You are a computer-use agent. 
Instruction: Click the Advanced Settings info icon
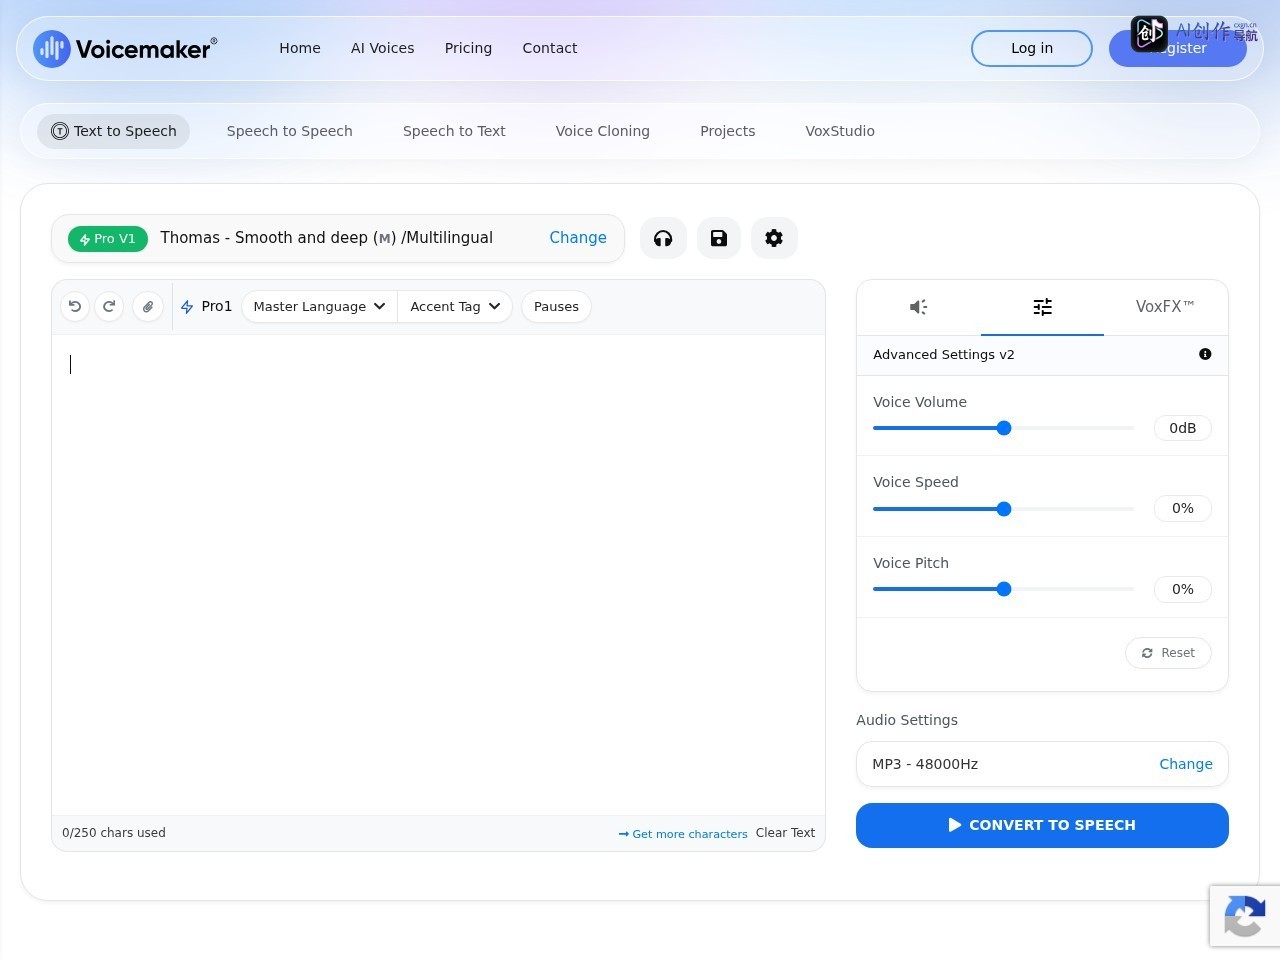[1205, 354]
